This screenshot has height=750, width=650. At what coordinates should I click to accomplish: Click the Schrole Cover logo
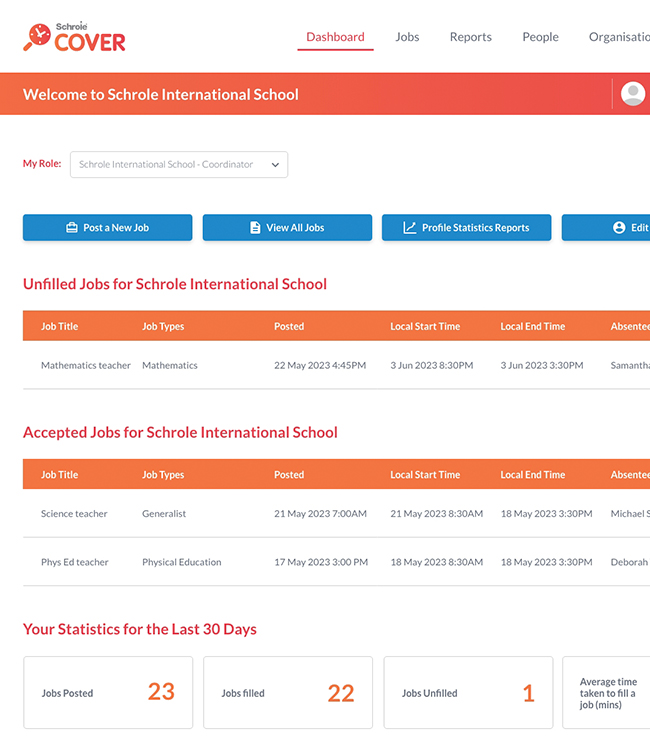pos(75,37)
